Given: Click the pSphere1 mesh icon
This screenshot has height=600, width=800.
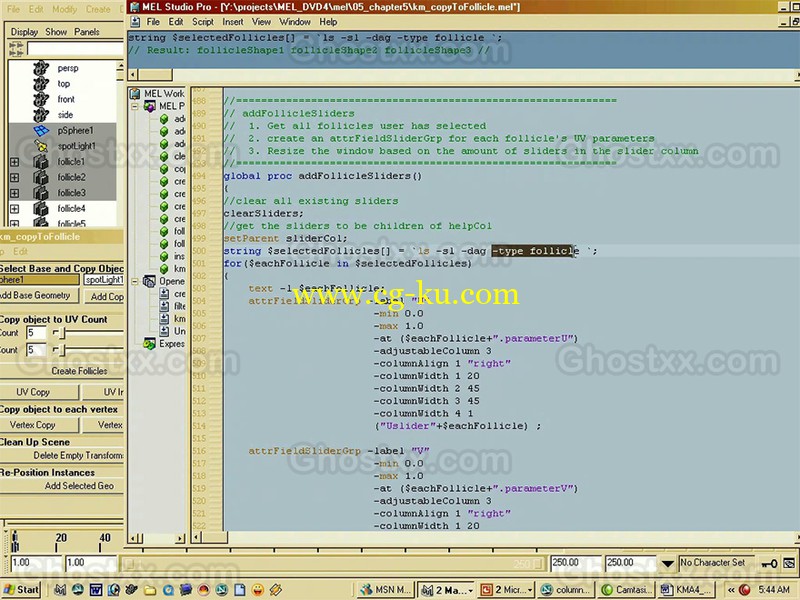Looking at the screenshot, I should coord(41,131).
